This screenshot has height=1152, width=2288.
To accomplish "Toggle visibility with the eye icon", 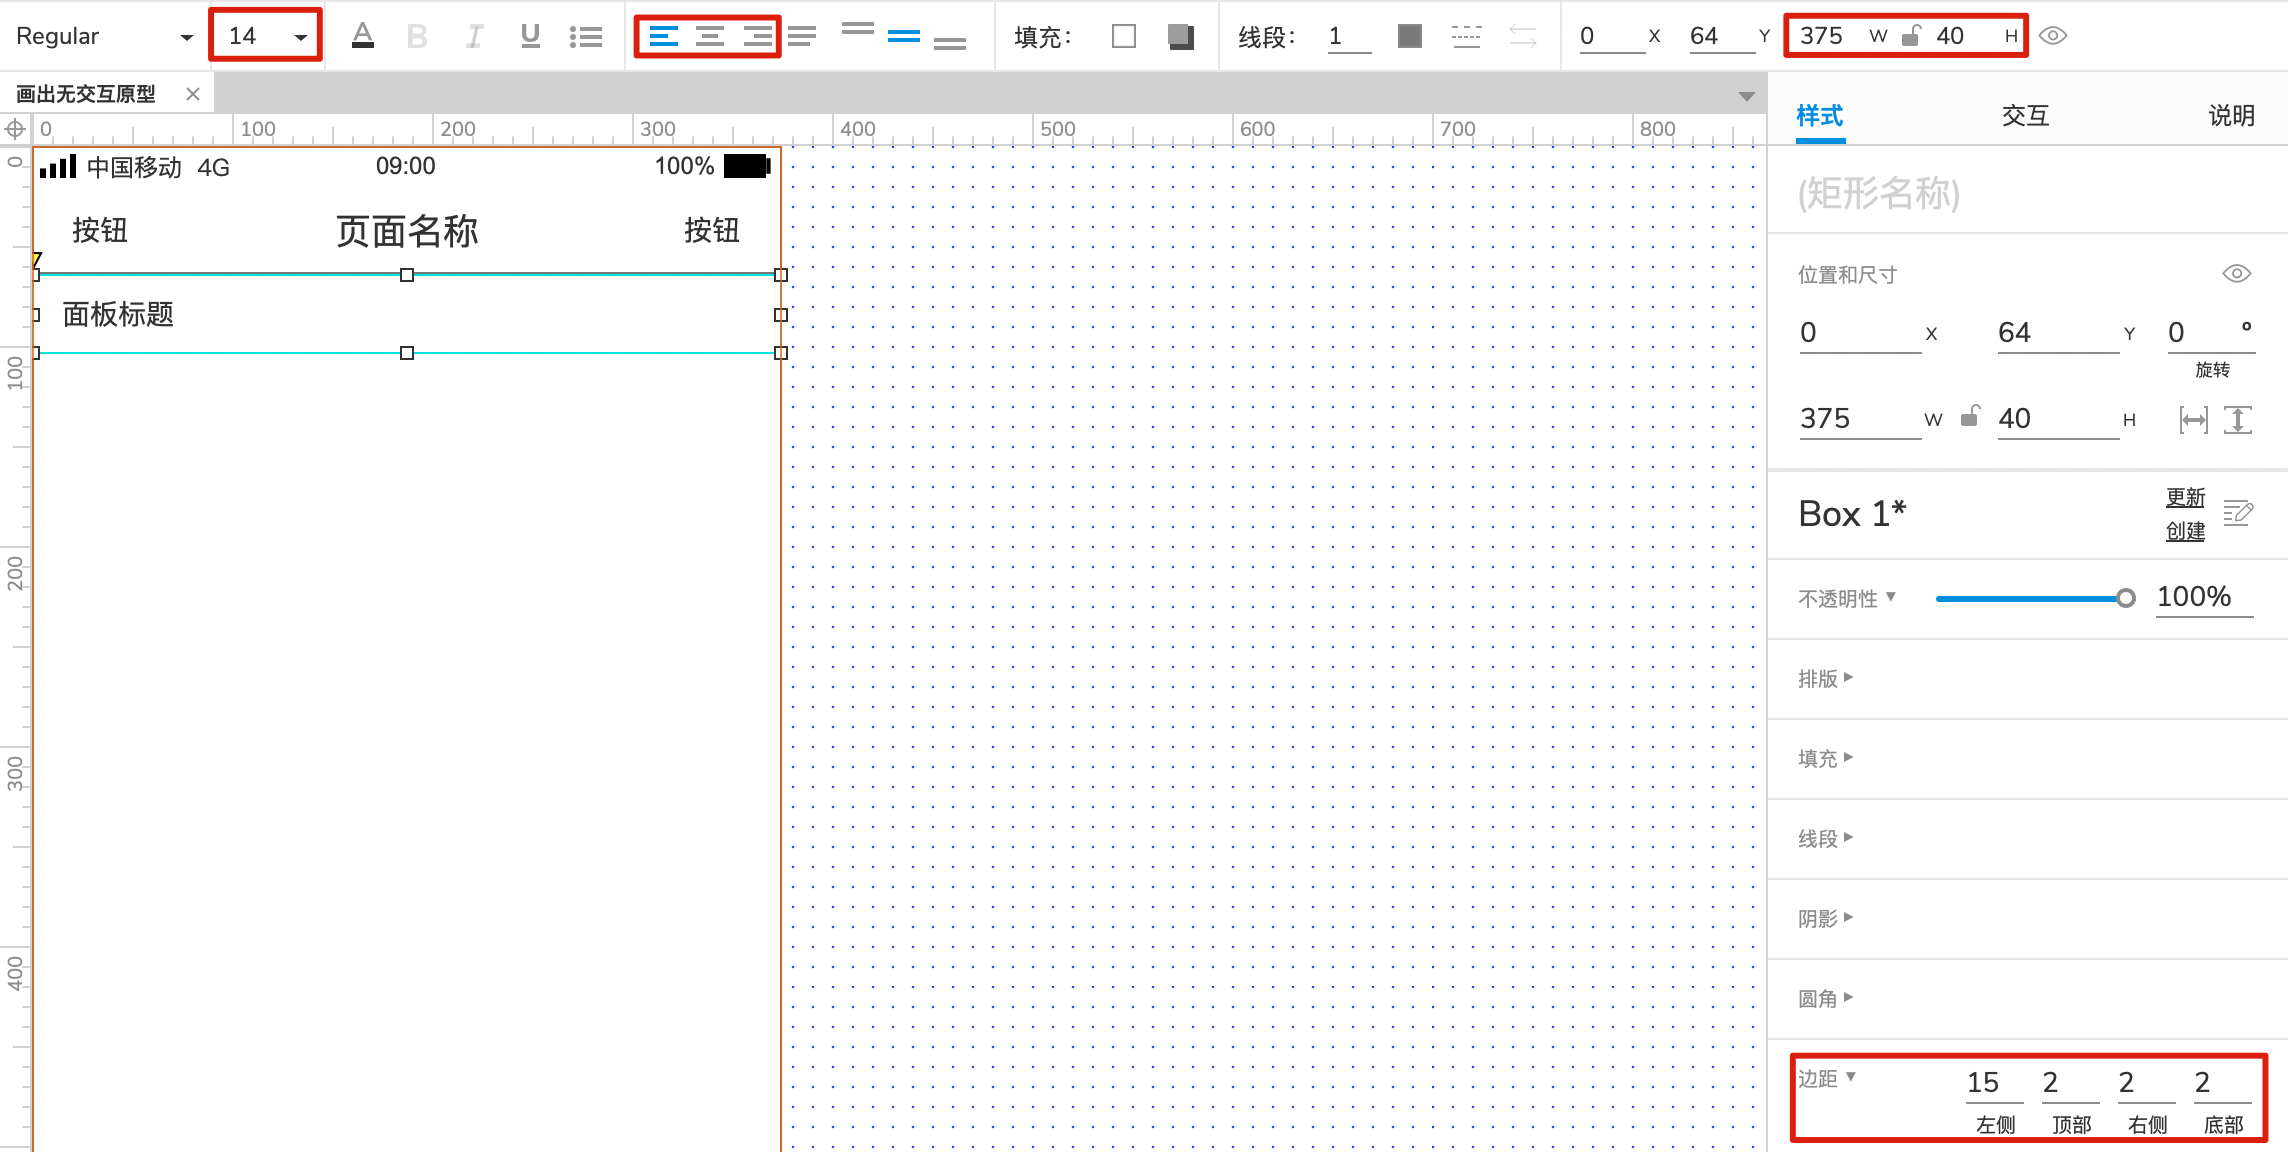I will click(x=2056, y=35).
